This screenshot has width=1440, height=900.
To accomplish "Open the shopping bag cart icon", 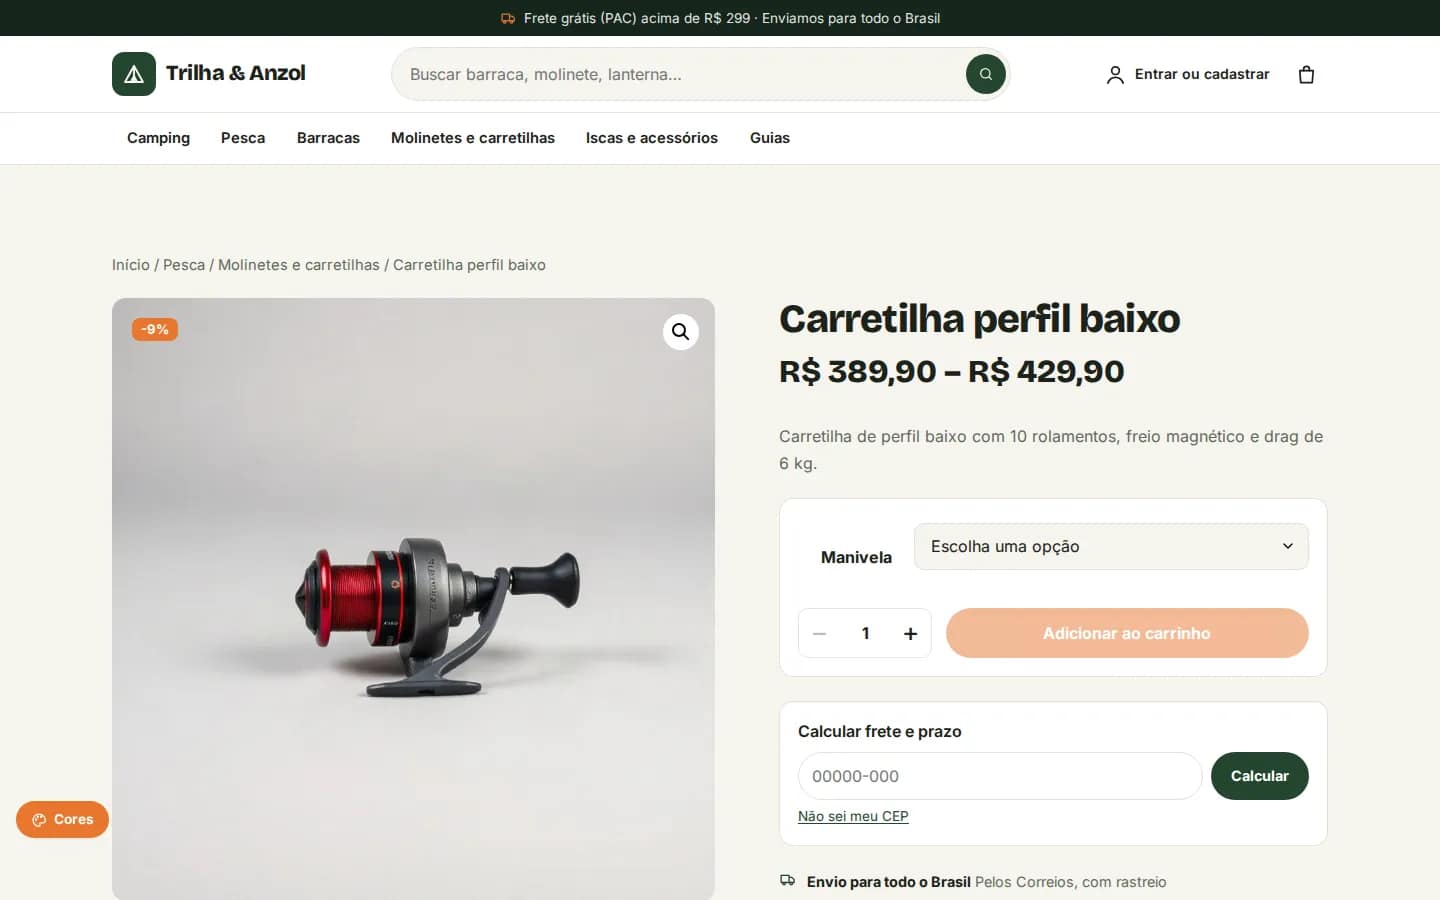I will click(x=1306, y=75).
